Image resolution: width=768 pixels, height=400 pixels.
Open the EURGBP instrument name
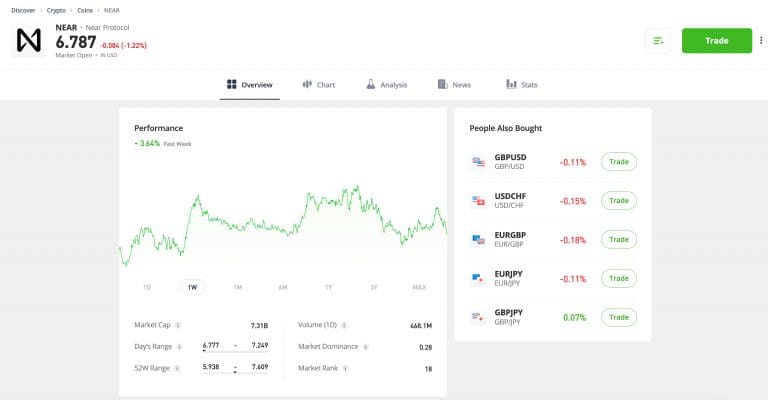[x=510, y=235]
